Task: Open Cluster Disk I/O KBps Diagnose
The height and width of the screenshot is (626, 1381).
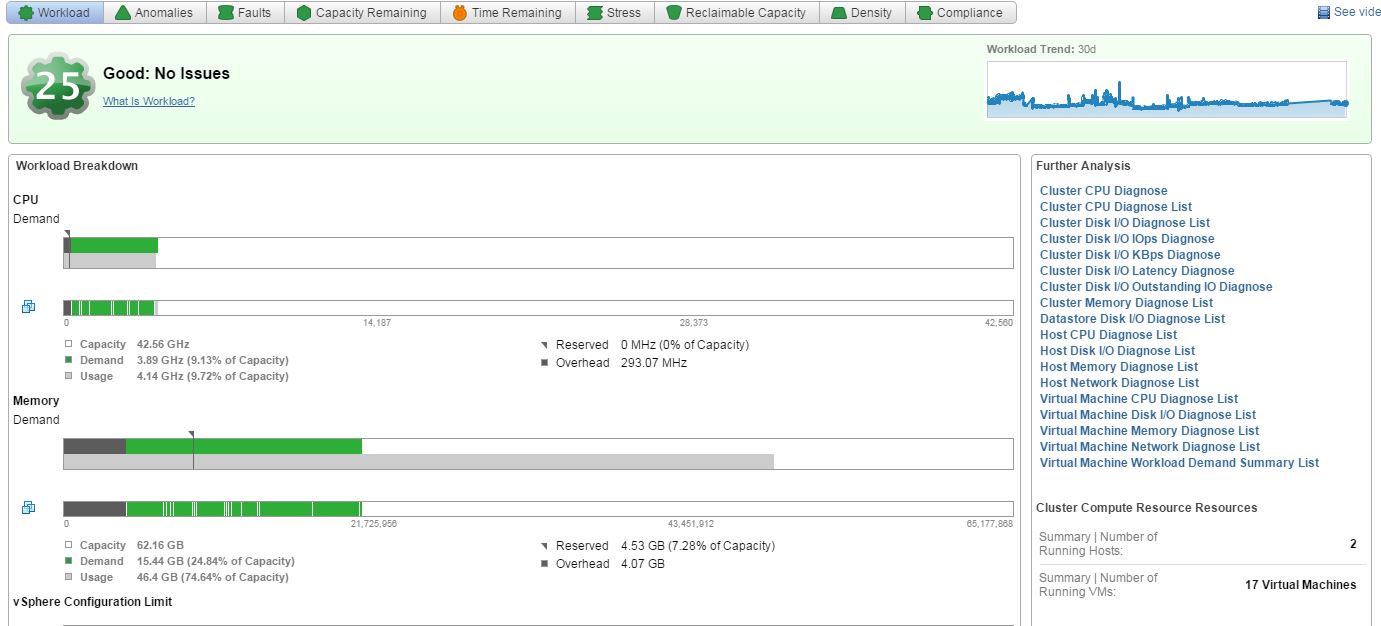Action: tap(1130, 255)
